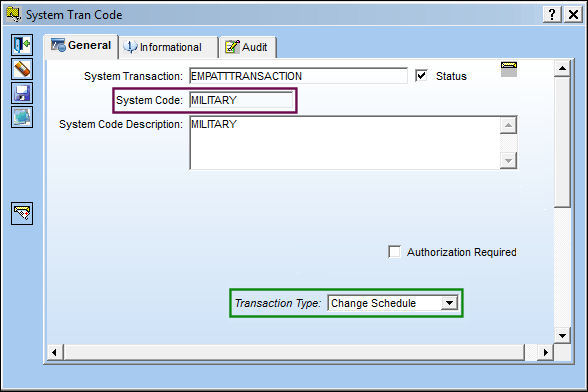Screen dimensions: 588x392
Task: Click the horizontal scrollbar thumb
Action: [294, 352]
